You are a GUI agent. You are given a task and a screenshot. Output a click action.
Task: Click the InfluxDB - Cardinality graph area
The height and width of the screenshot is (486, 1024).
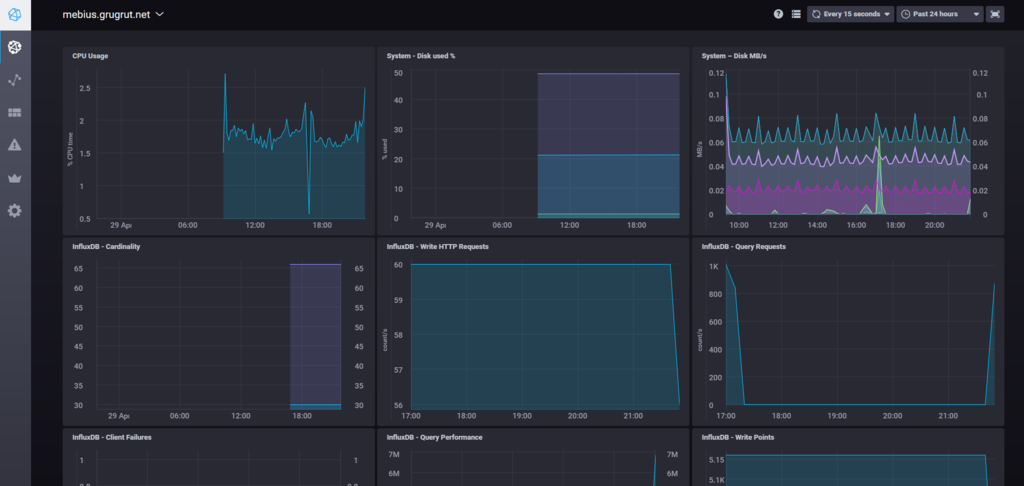click(219, 335)
